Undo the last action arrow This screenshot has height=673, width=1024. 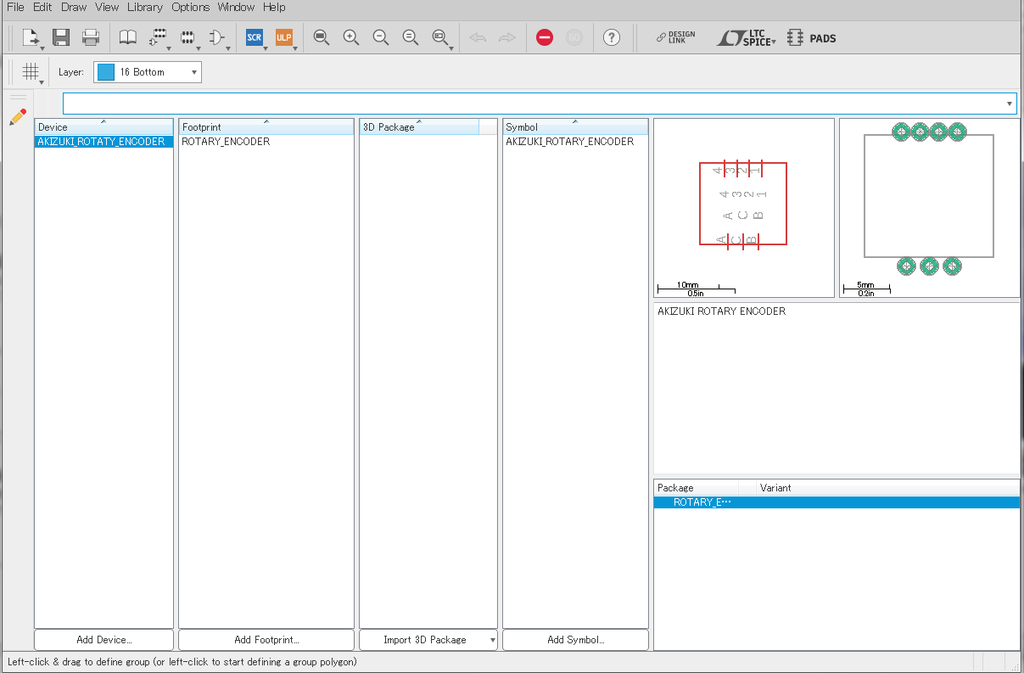click(478, 38)
